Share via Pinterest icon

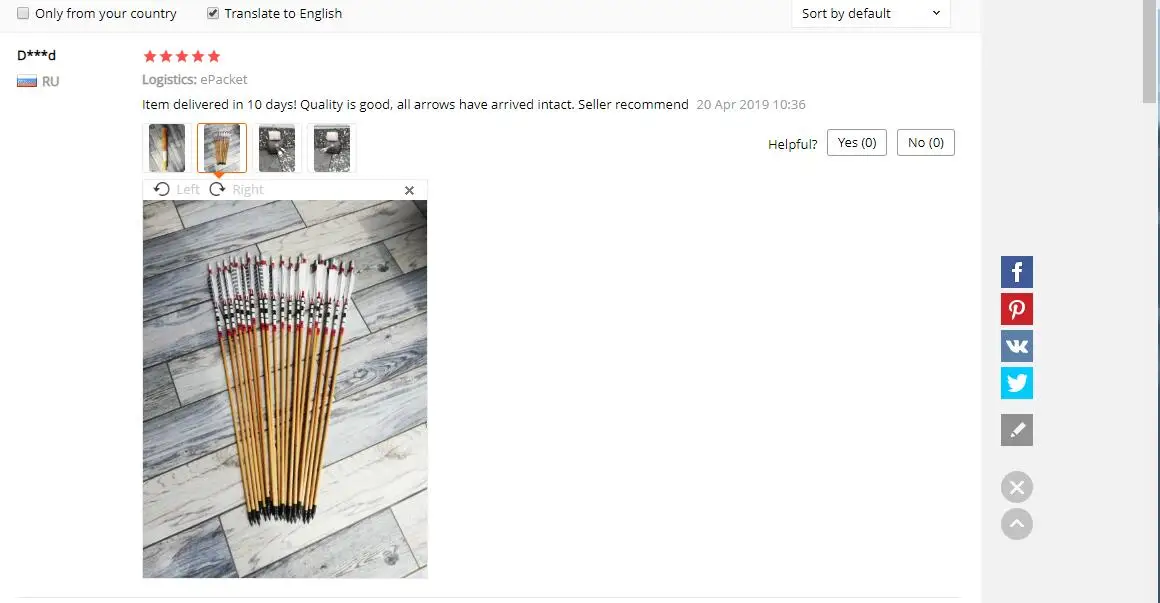pyautogui.click(x=1016, y=309)
